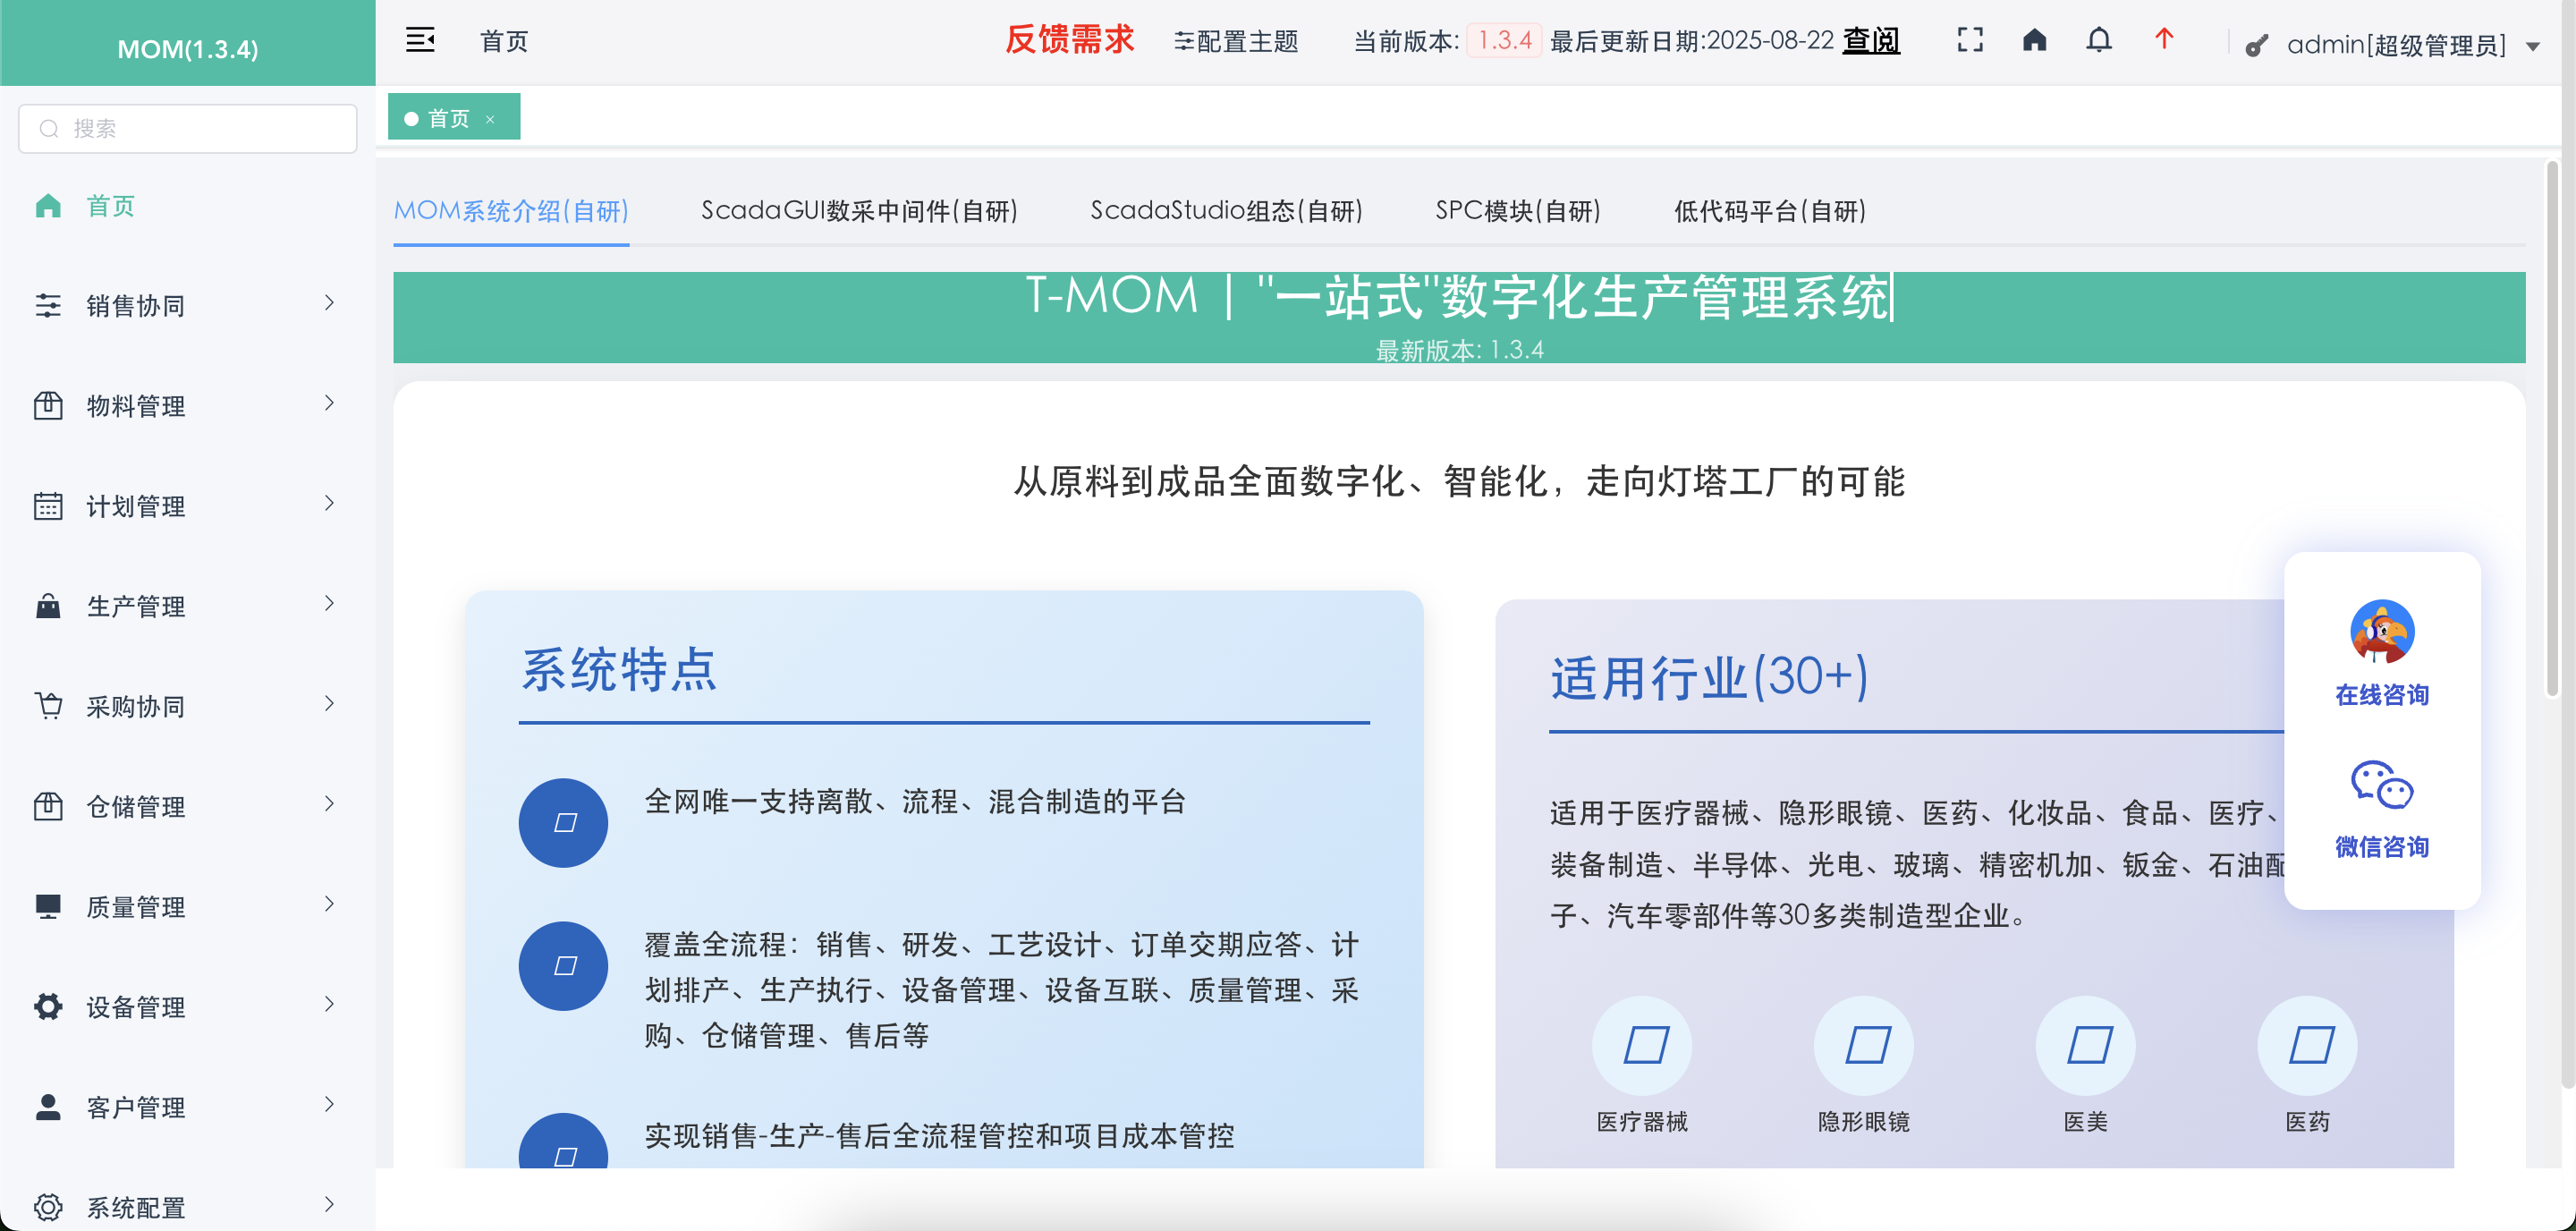Screen dimensions: 2576x1231
Task: Open 配置主题 theme settings
Action: (x=1236, y=41)
